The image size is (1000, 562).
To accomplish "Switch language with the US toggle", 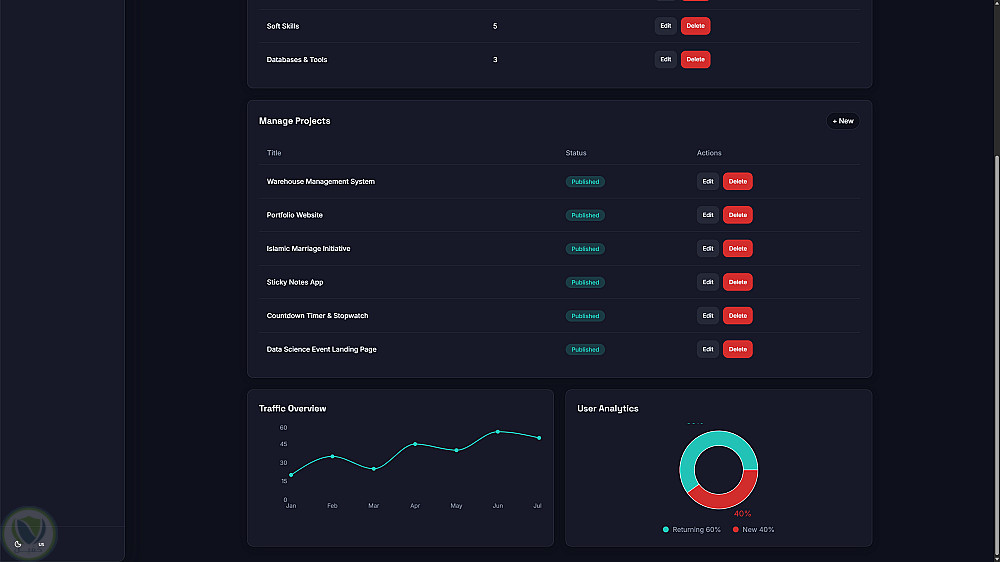I will point(41,544).
